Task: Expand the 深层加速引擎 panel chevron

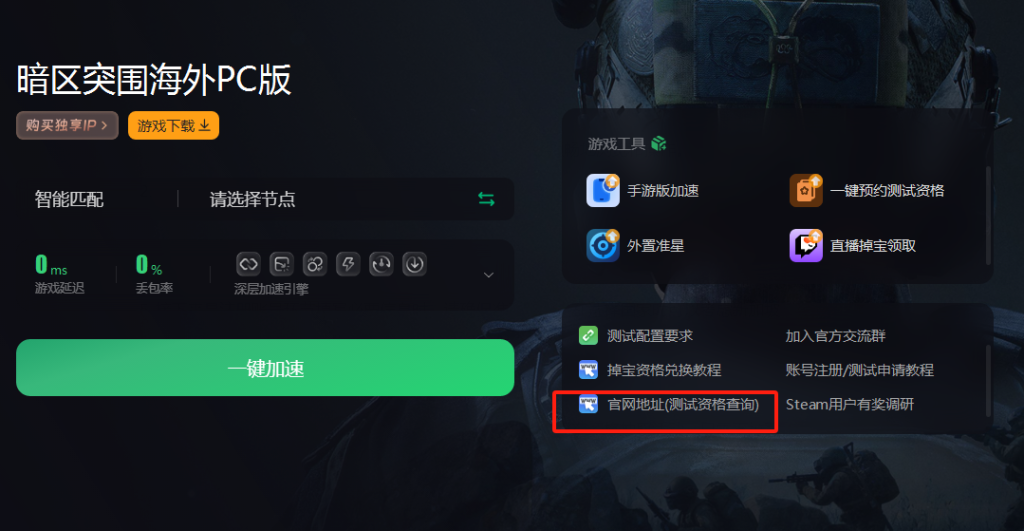Action: click(488, 275)
